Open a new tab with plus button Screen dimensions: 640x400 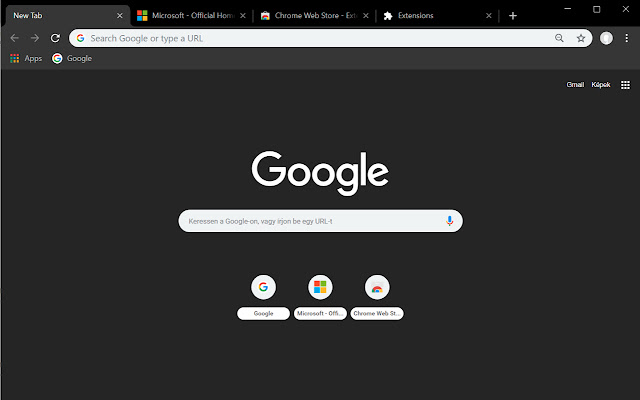[x=513, y=16]
